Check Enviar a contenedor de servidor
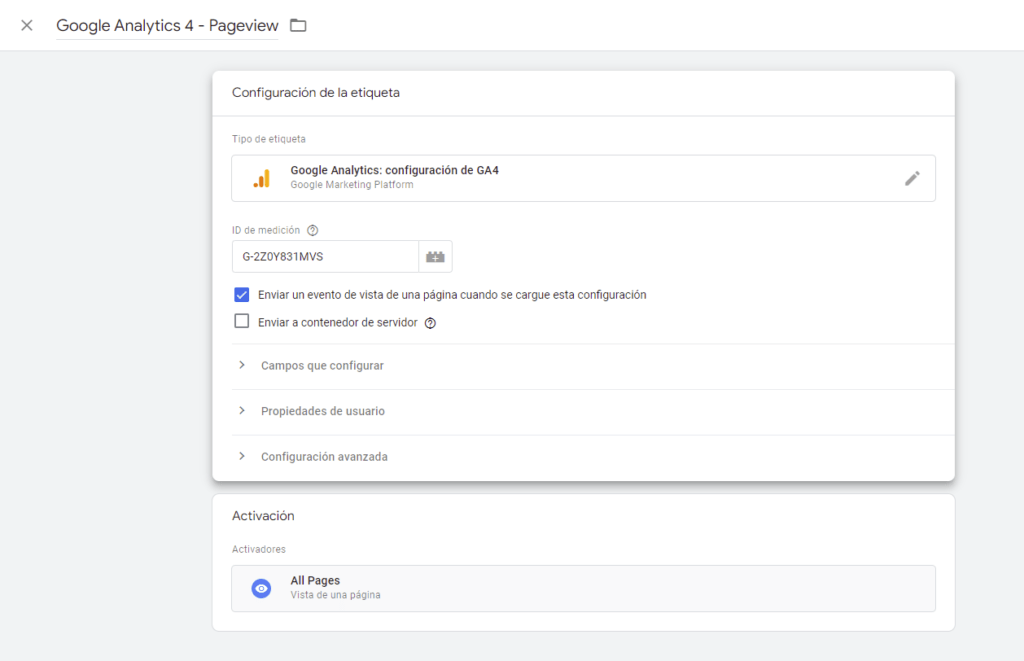 coord(242,321)
